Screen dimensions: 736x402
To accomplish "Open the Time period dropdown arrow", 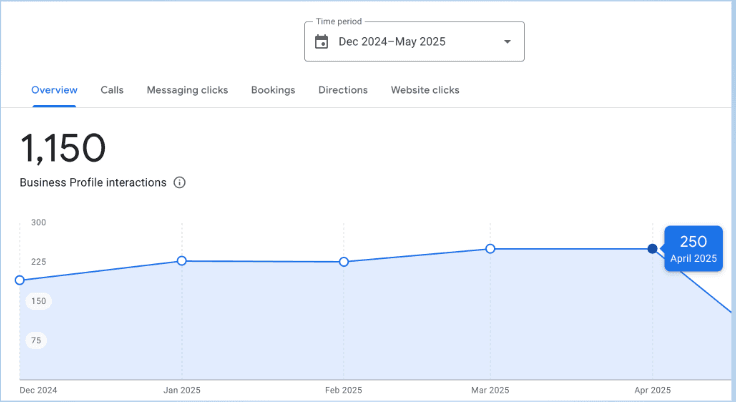I will coord(507,42).
